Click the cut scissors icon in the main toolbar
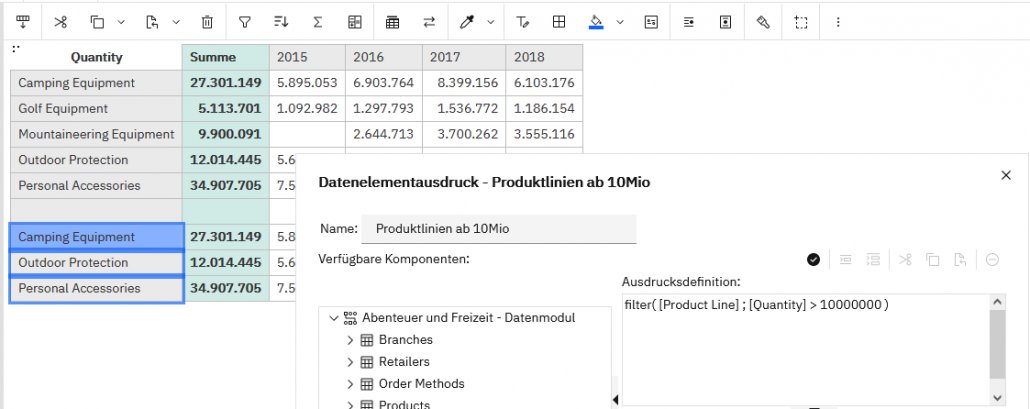This screenshot has width=1030, height=409. tap(60, 22)
